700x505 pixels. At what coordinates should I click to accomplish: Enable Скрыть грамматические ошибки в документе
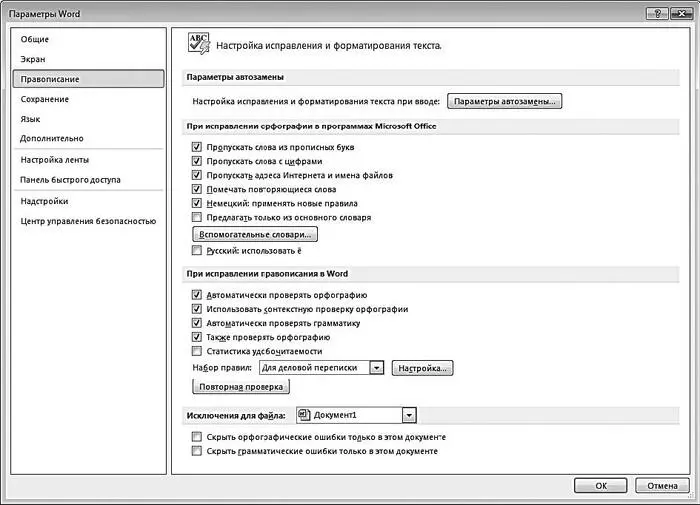coord(196,451)
